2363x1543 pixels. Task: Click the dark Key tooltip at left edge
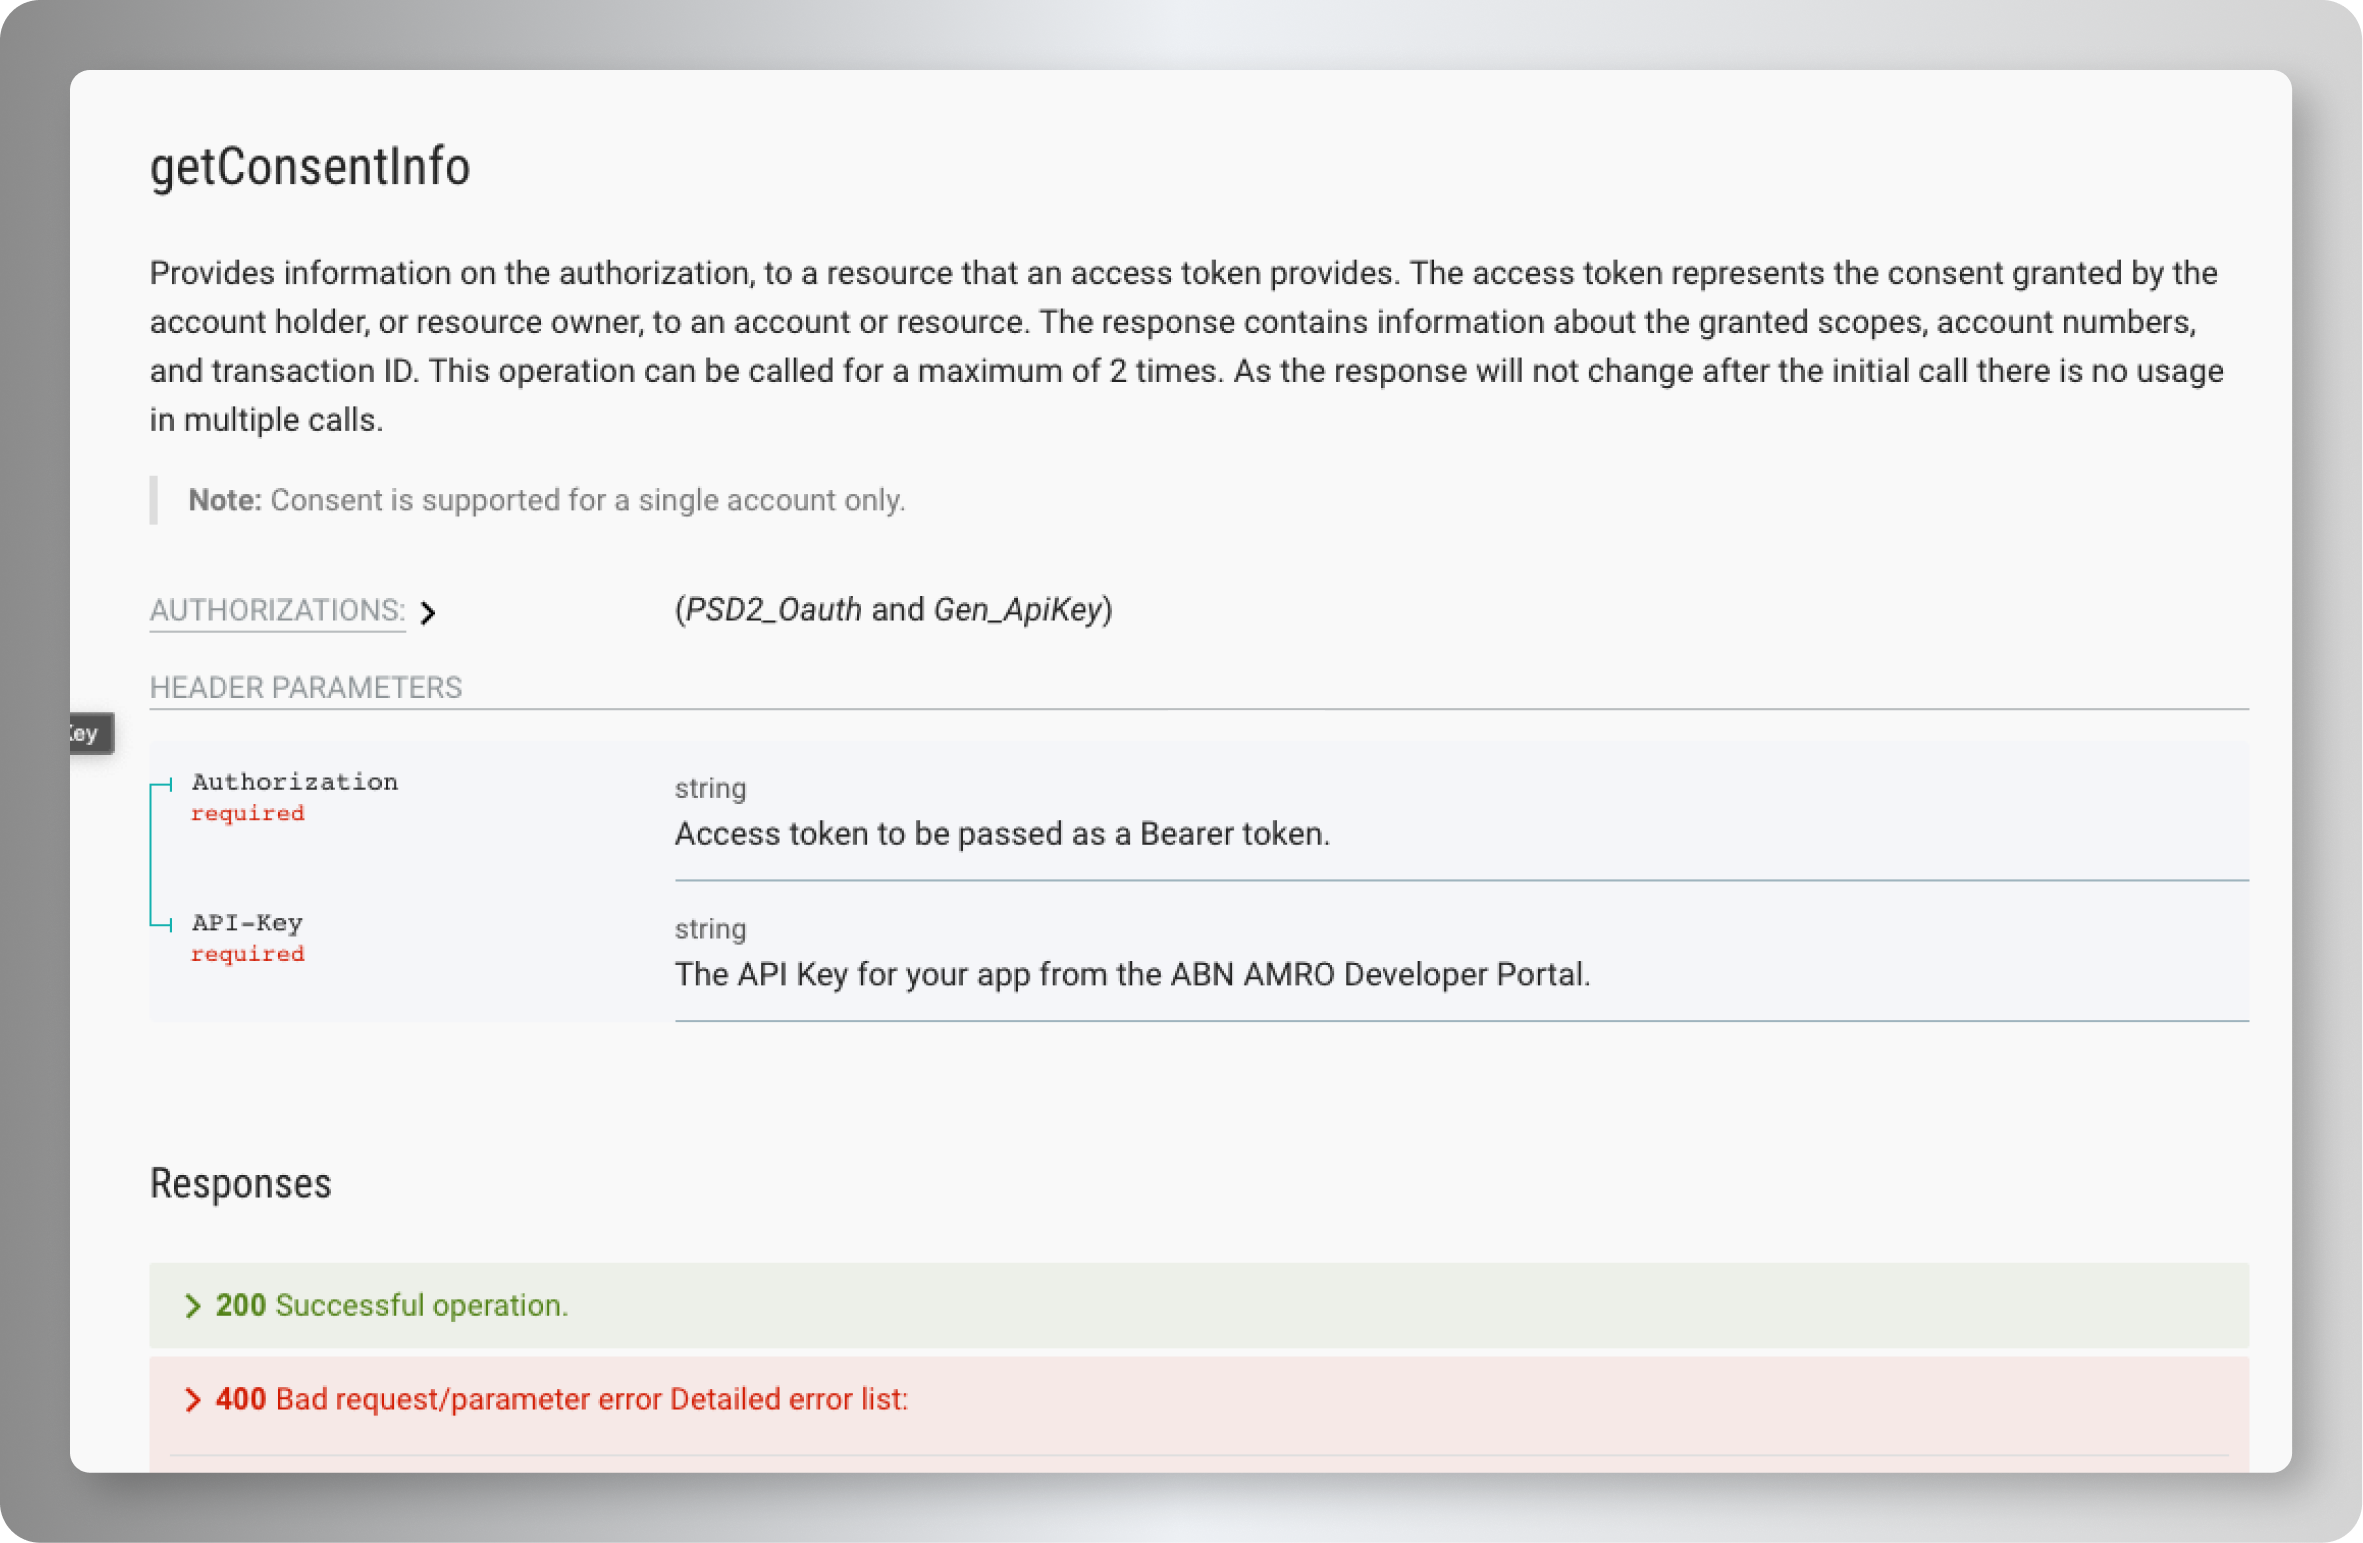(x=88, y=734)
